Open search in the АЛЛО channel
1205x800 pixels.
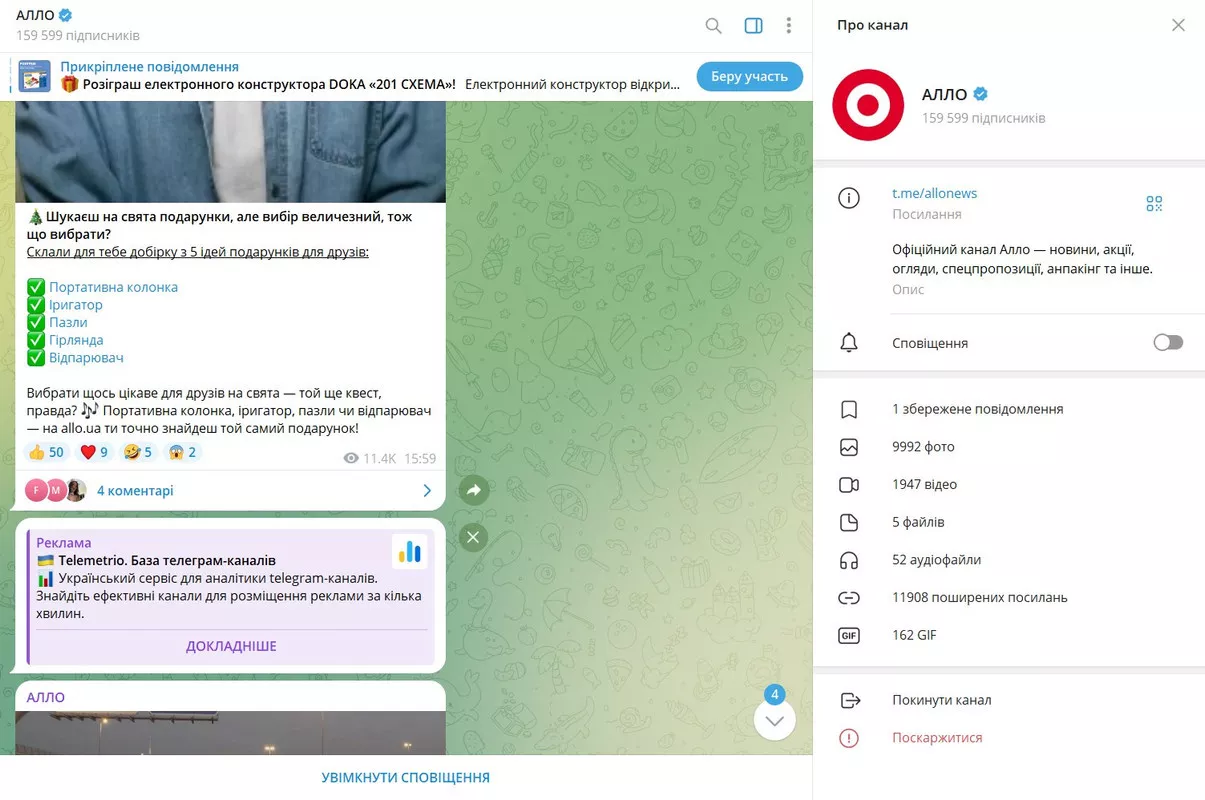coord(713,26)
